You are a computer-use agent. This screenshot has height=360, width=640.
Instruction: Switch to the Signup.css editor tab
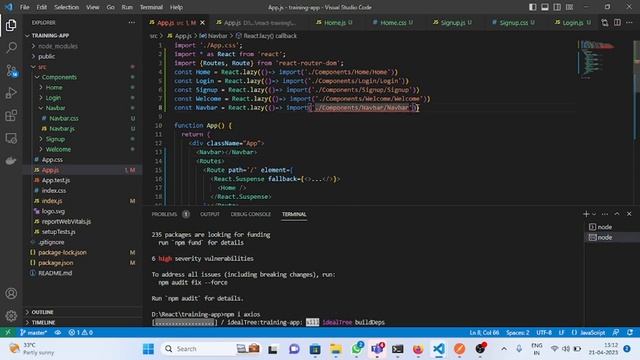[513, 22]
